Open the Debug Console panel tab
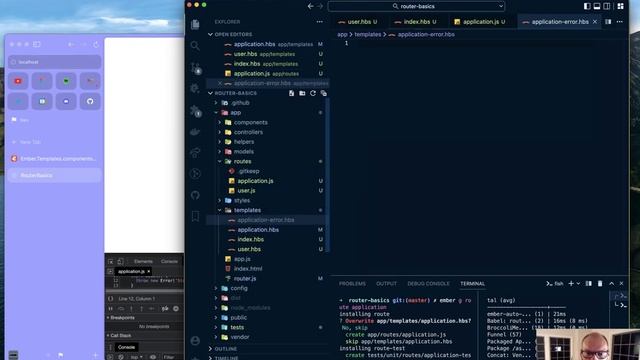Image resolution: width=640 pixels, height=360 pixels. (428, 284)
